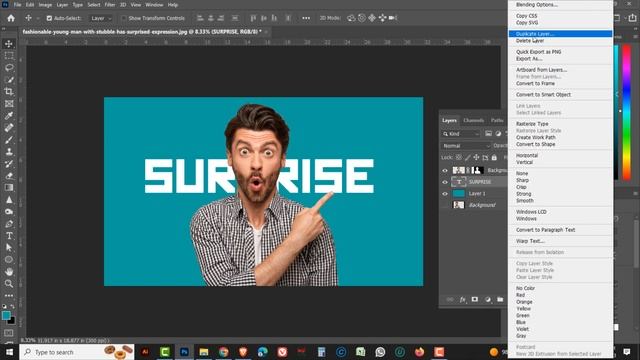Screen dimensions: 640x360
Task: Open the Kind filter dropdown
Action: click(461, 134)
